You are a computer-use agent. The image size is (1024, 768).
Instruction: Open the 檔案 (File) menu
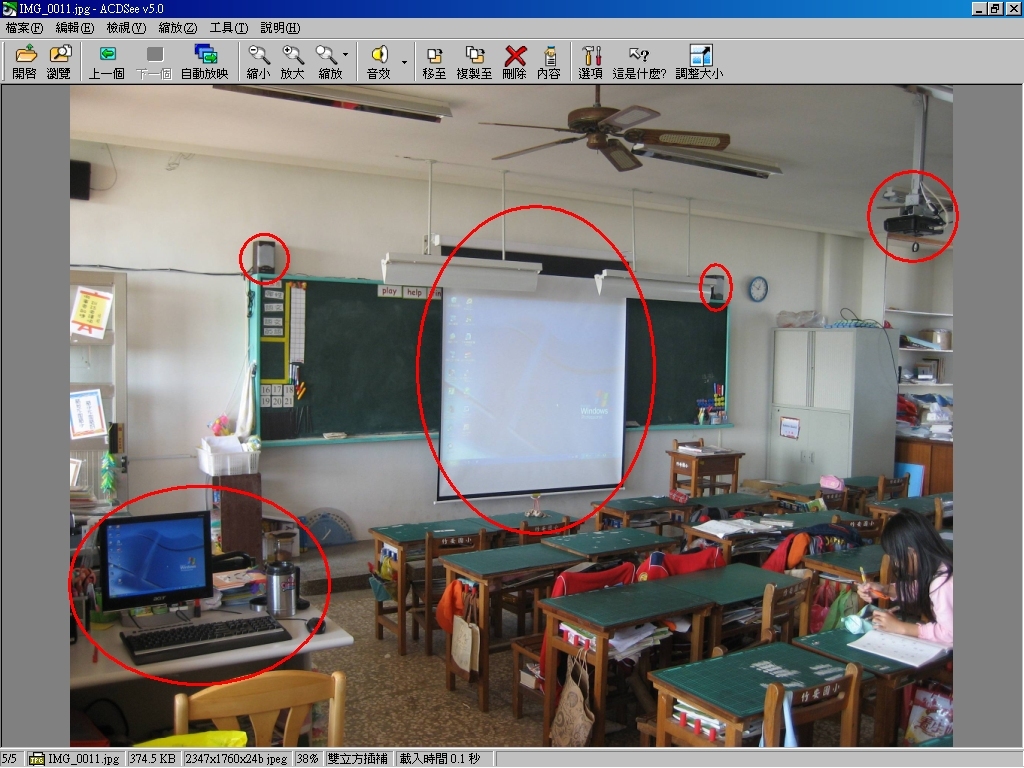click(x=24, y=28)
